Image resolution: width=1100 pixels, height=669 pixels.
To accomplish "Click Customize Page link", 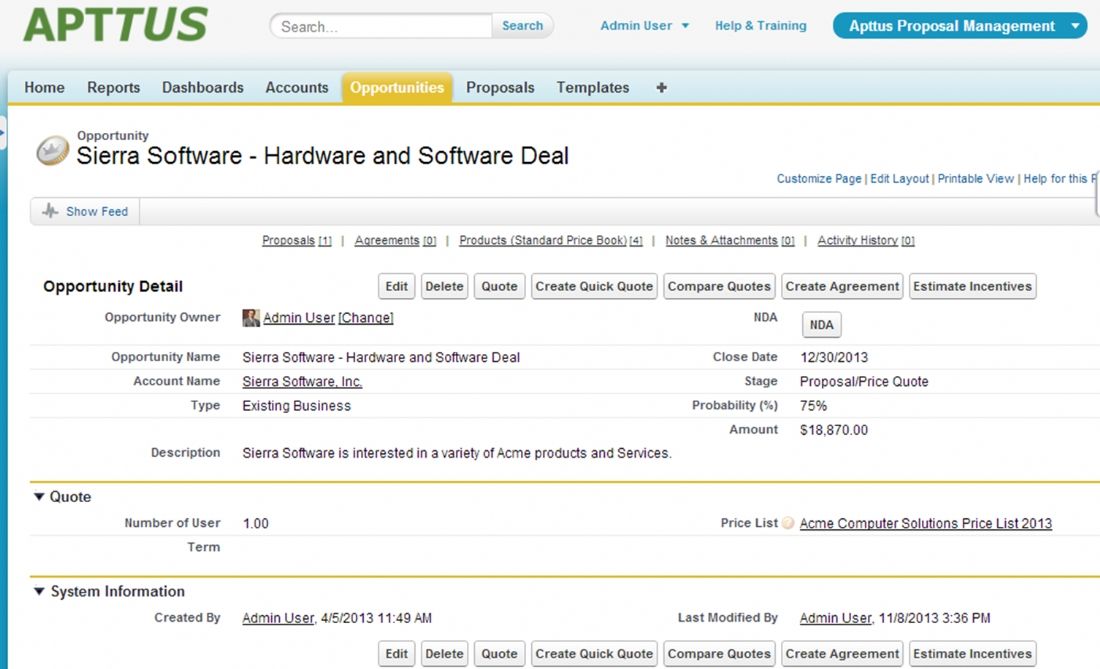I will [x=819, y=179].
